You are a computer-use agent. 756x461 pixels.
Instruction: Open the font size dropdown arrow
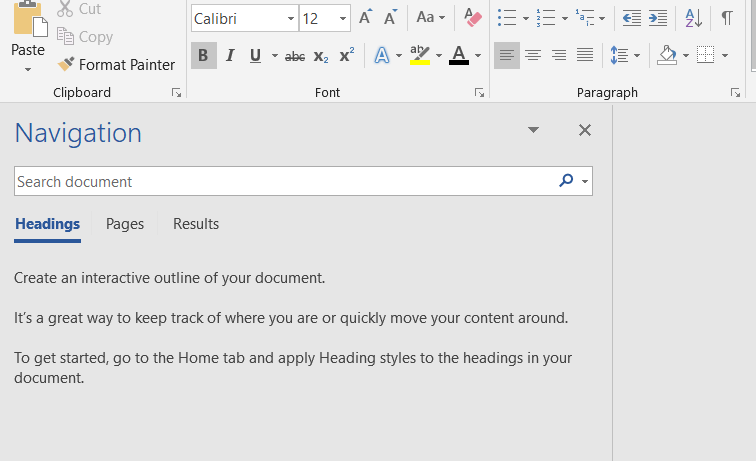pyautogui.click(x=342, y=19)
